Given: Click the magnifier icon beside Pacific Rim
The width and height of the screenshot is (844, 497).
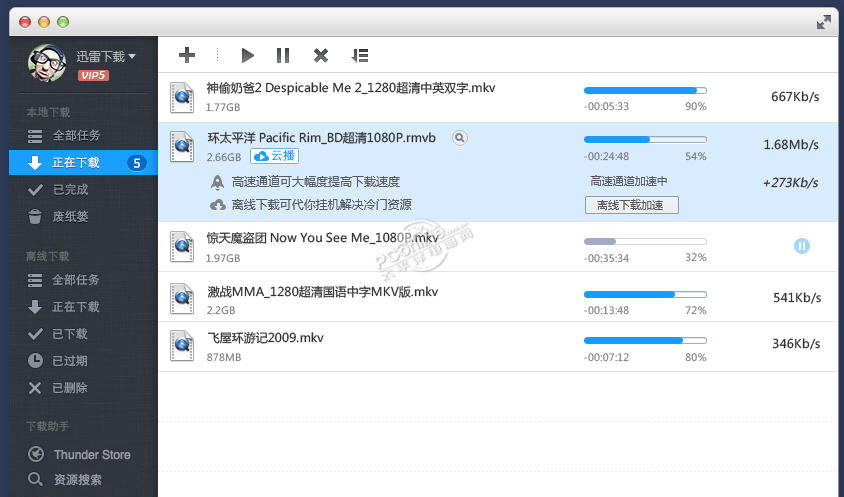Looking at the screenshot, I should point(459,138).
